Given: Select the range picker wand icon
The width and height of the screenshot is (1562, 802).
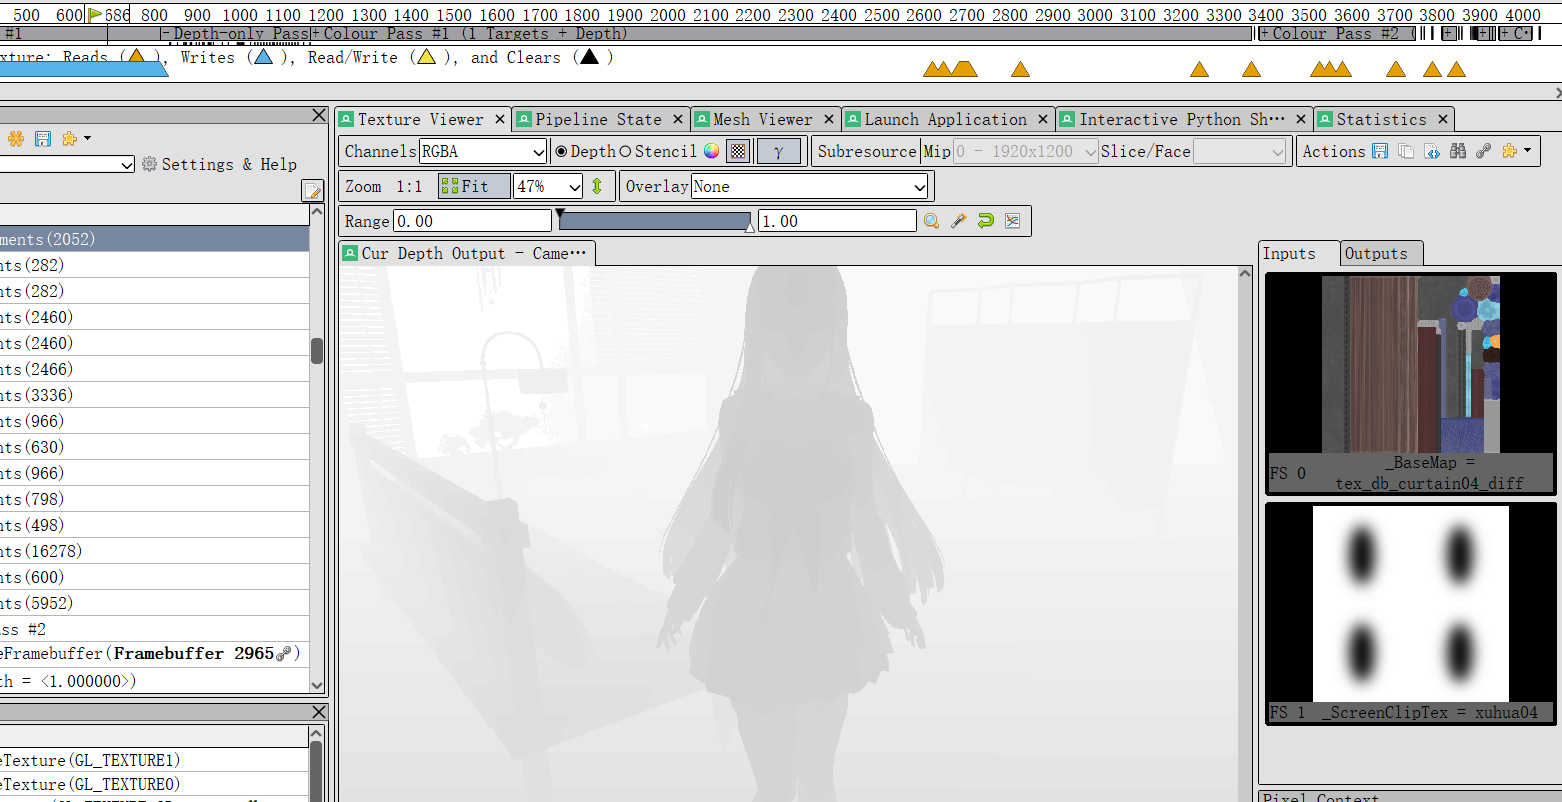Looking at the screenshot, I should [x=958, y=221].
